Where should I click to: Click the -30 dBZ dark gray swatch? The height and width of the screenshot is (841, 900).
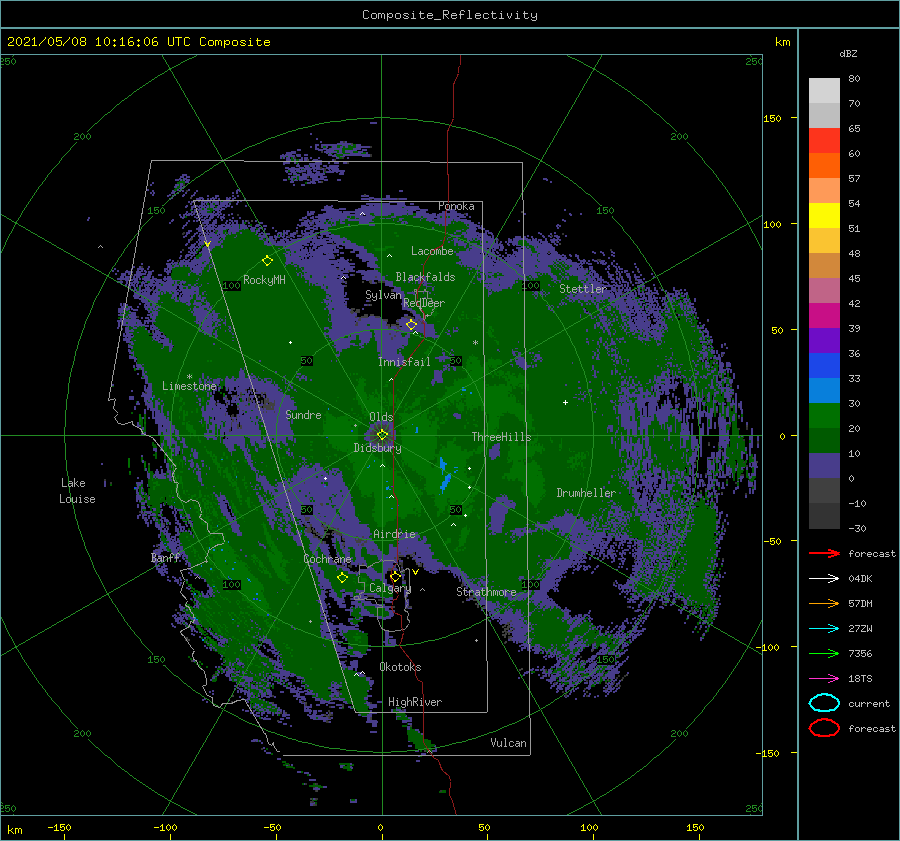point(824,516)
